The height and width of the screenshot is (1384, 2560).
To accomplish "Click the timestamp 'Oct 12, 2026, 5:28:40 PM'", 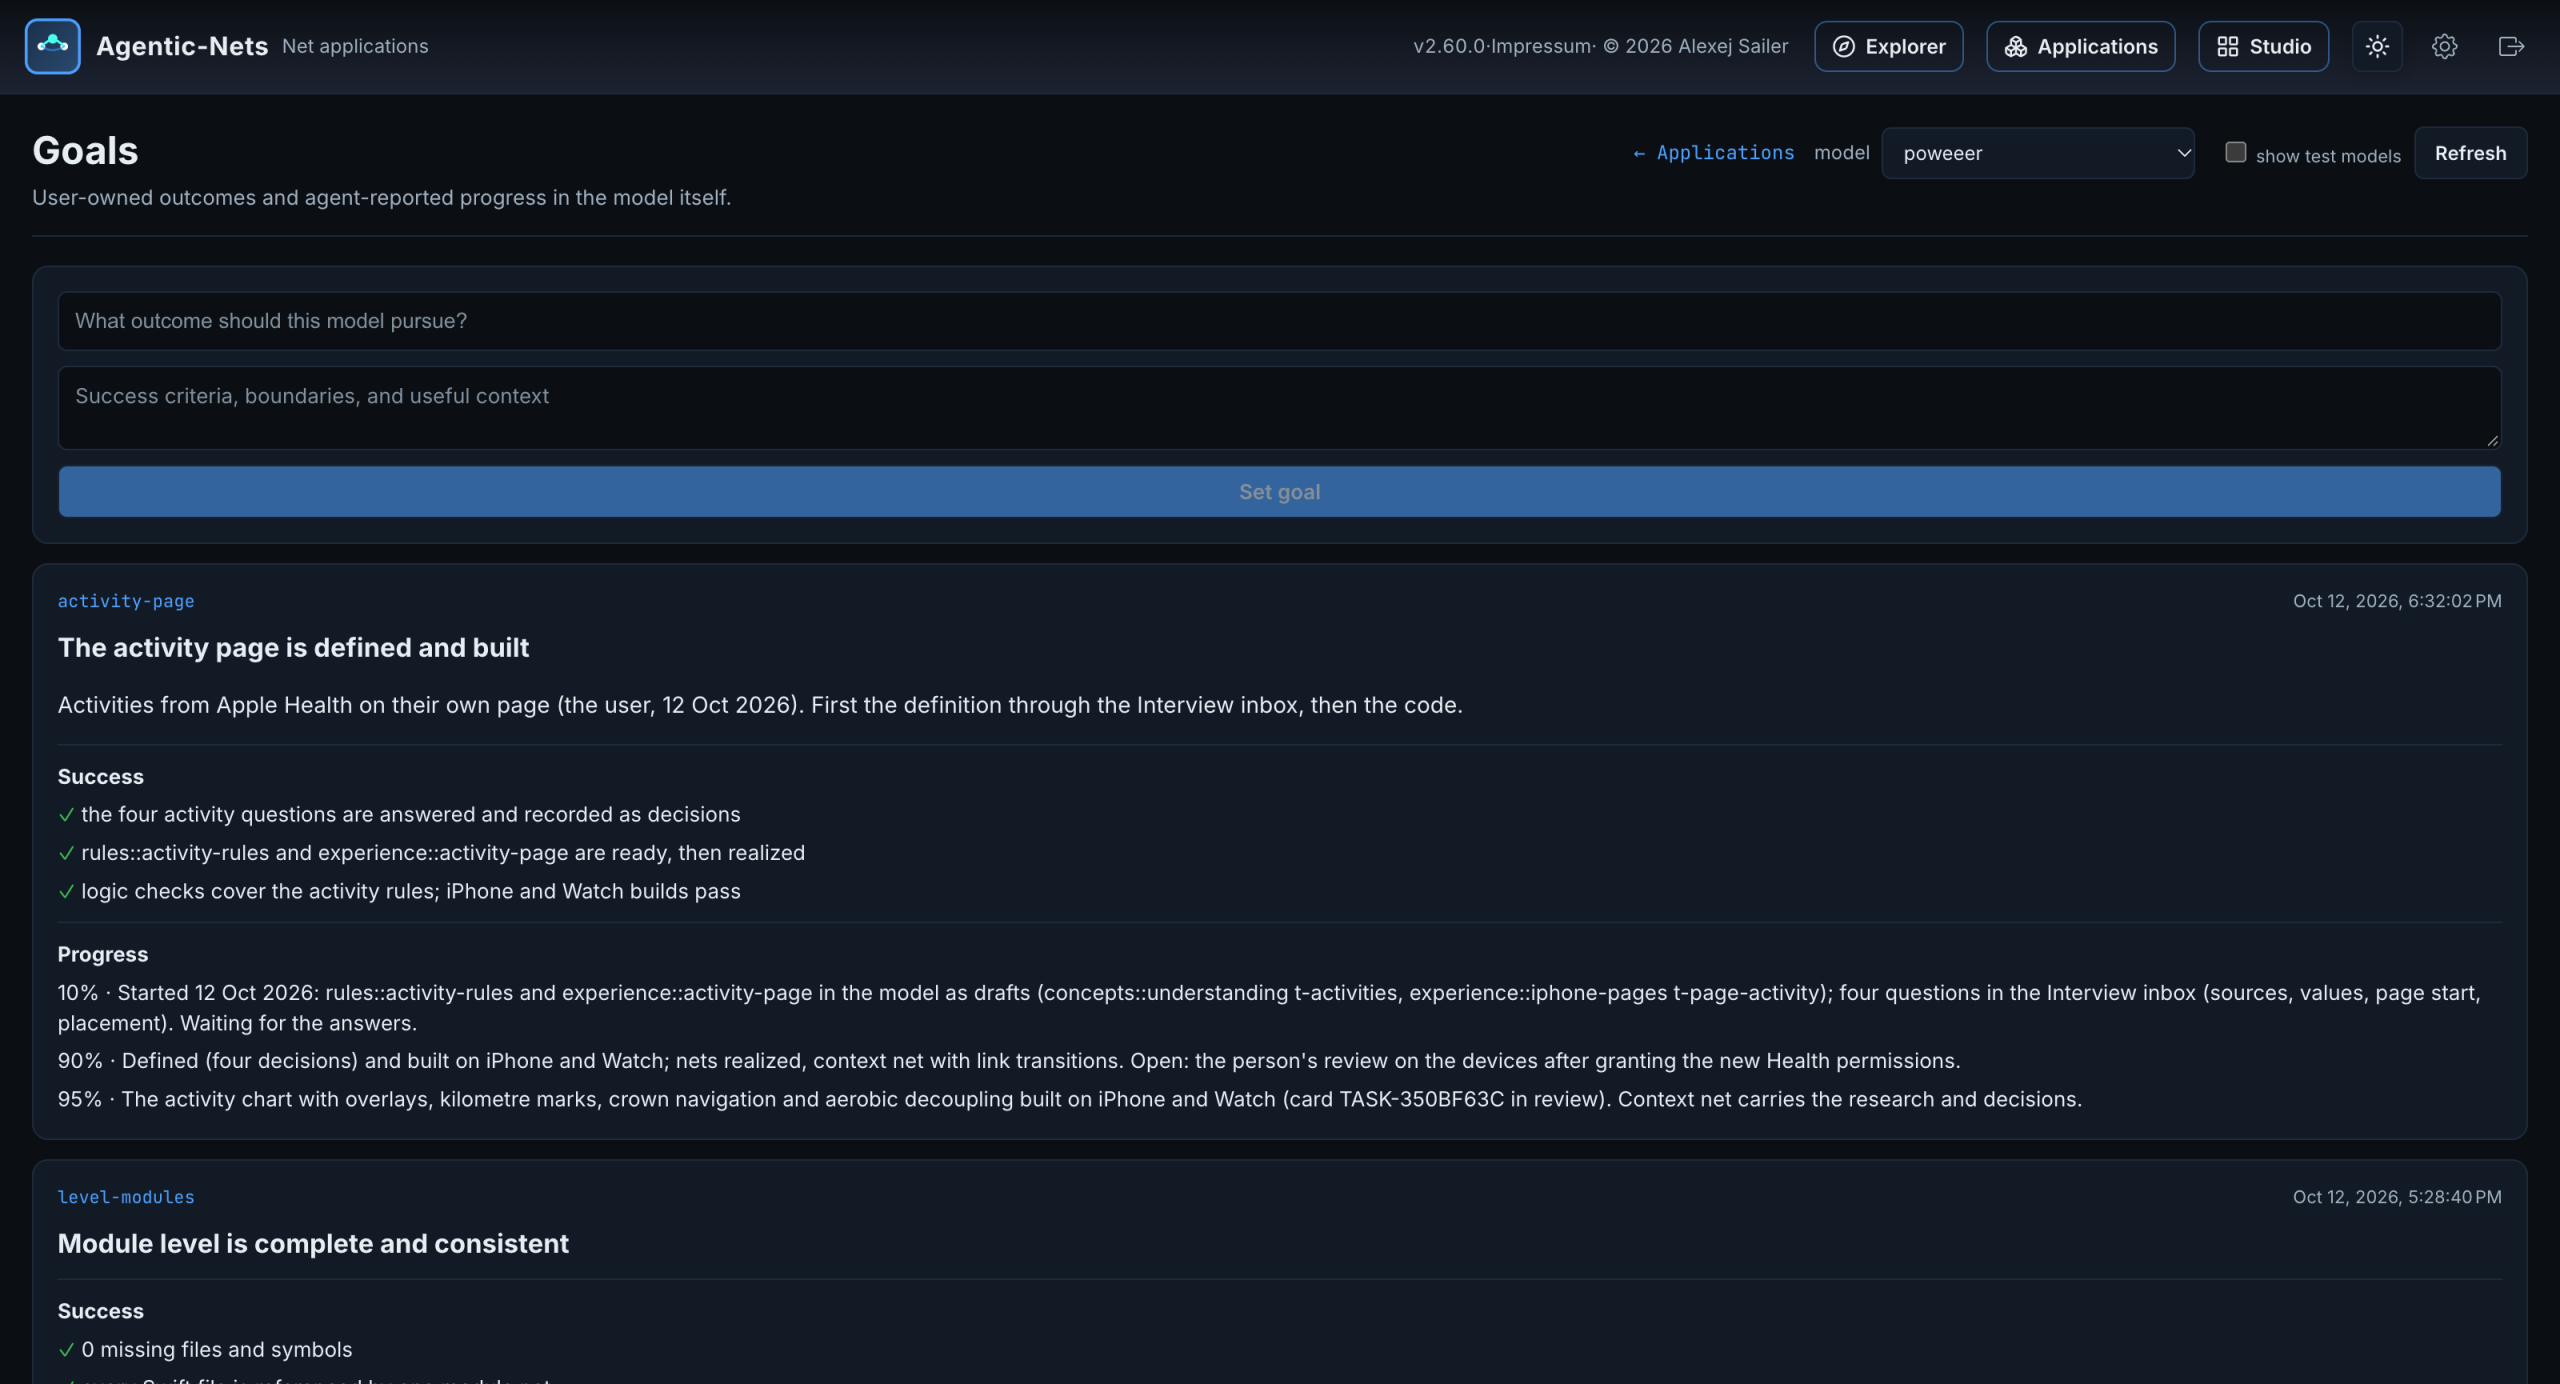I will click(2397, 1197).
